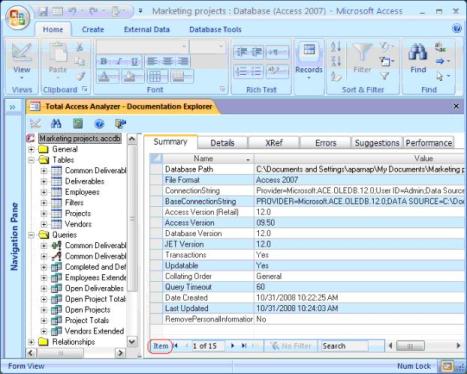Open the External Data ribbon tab
The height and width of the screenshot is (374, 467).
(x=147, y=29)
